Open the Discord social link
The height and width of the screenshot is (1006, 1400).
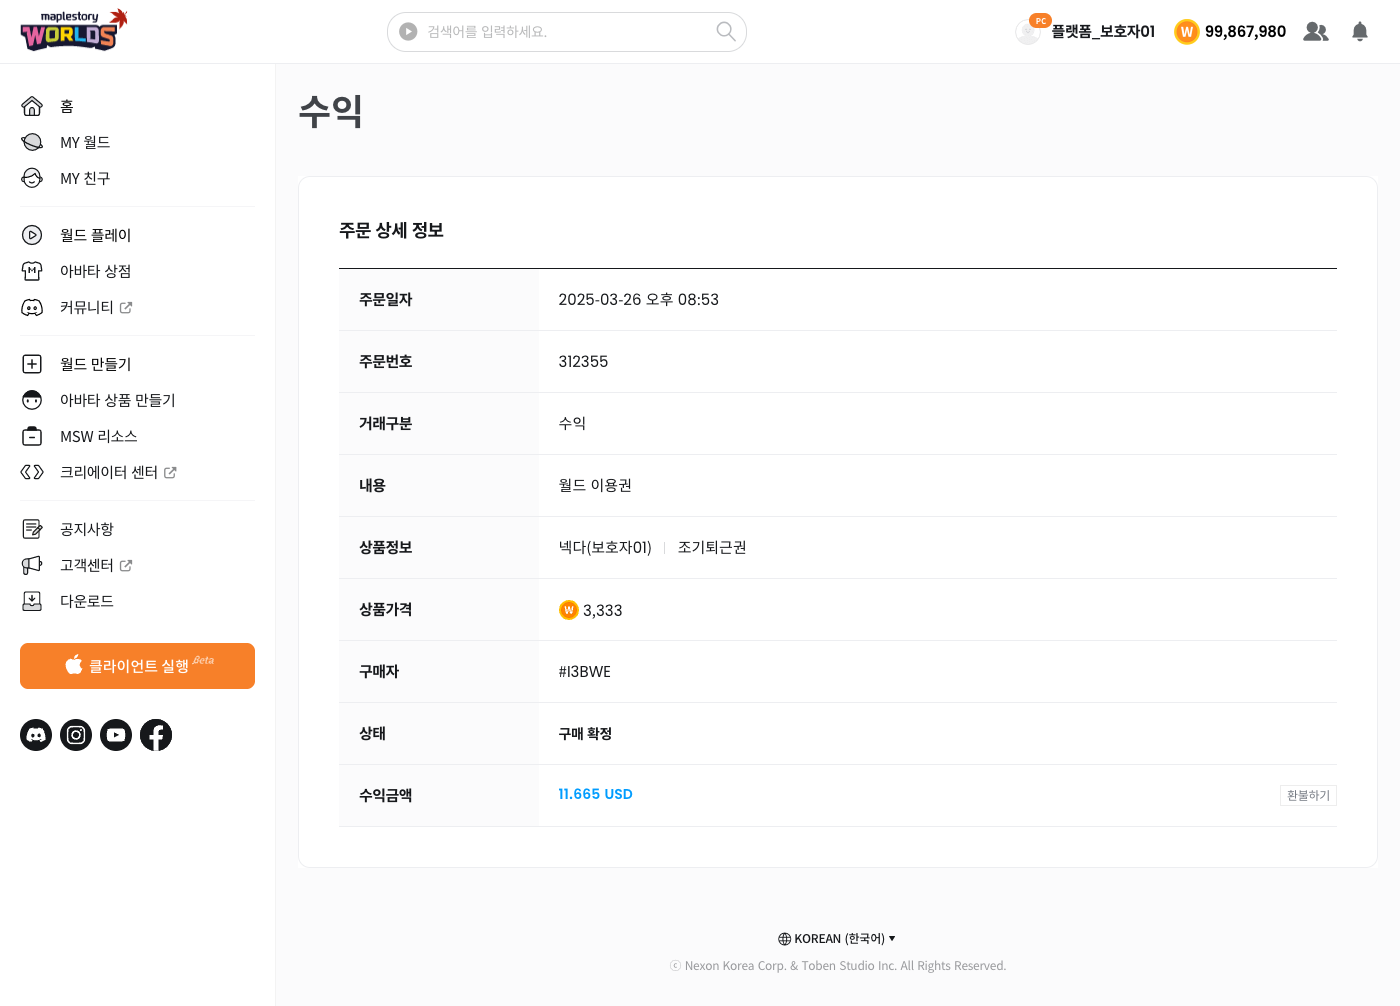click(36, 735)
